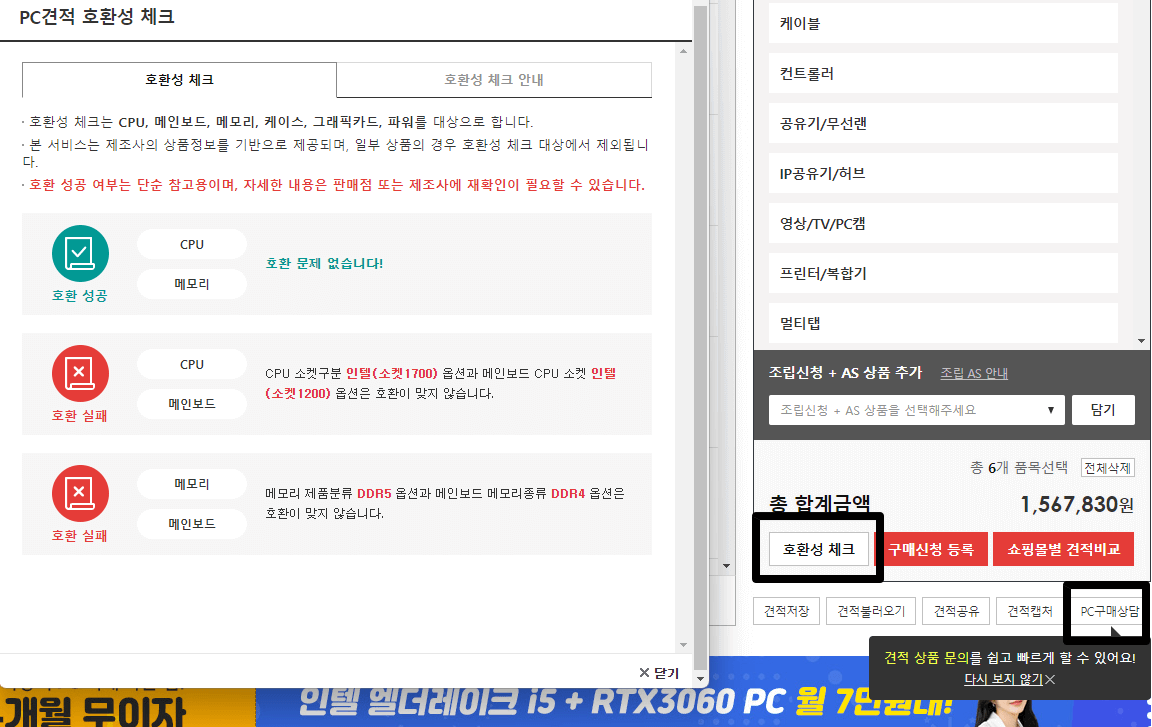Viewport: 1152px width, 727px height.
Task: Click the PC구매상담 button
Action: (x=1109, y=611)
